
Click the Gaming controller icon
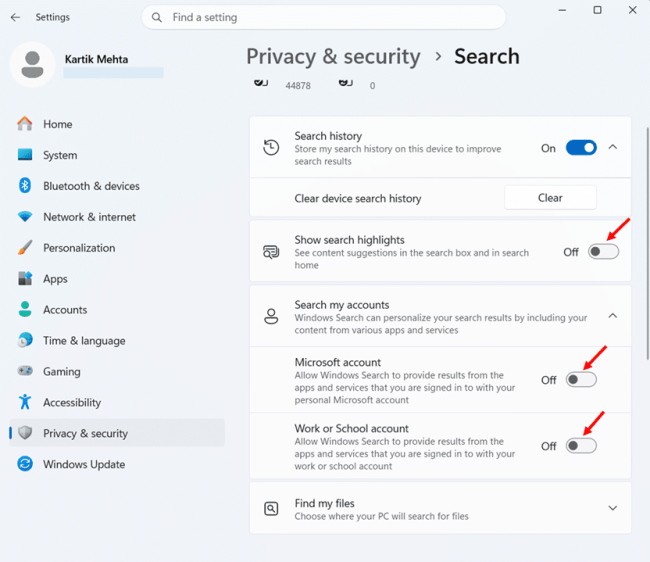coord(25,371)
